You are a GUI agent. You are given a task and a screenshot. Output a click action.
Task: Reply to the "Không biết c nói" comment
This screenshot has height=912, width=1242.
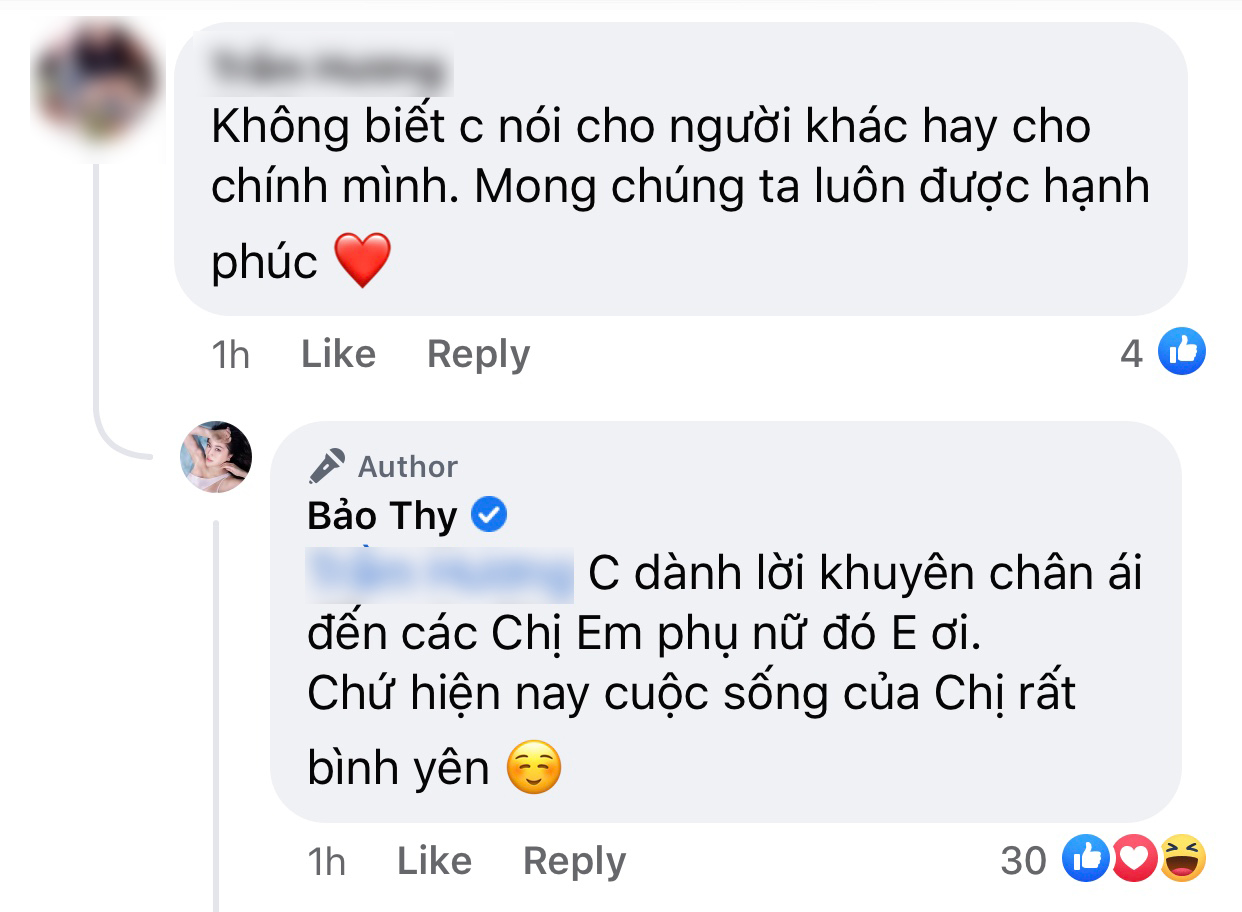pyautogui.click(x=478, y=354)
